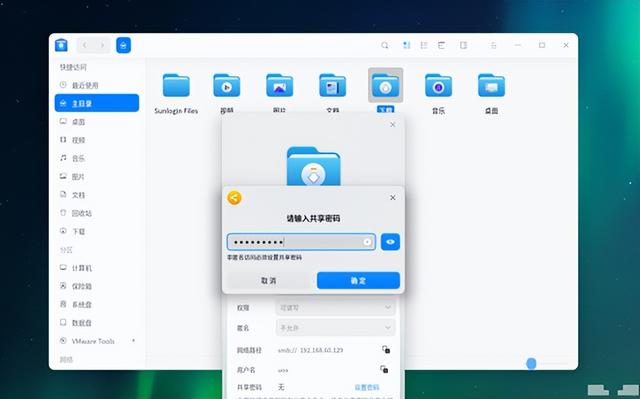This screenshot has width=640, height=399.
Task: Open 图片 in the sidebar
Action: [x=97, y=177]
